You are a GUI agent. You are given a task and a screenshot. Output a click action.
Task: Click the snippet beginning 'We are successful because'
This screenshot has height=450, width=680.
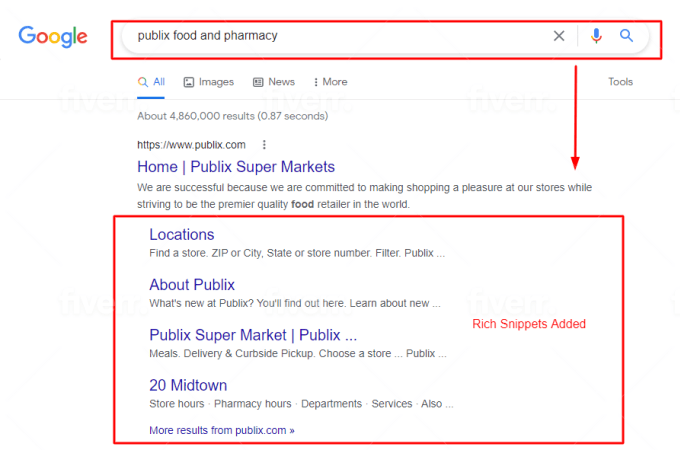(x=364, y=196)
